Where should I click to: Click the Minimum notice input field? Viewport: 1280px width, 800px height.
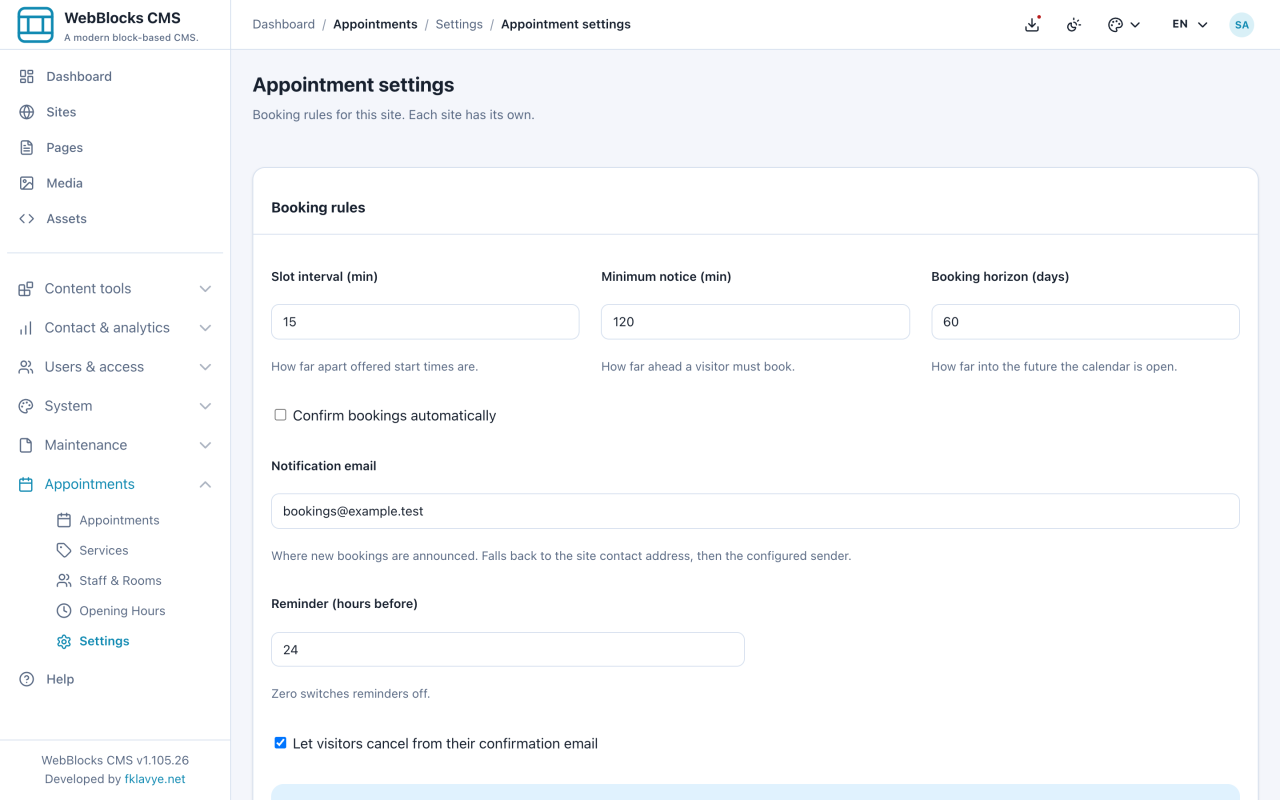(755, 322)
